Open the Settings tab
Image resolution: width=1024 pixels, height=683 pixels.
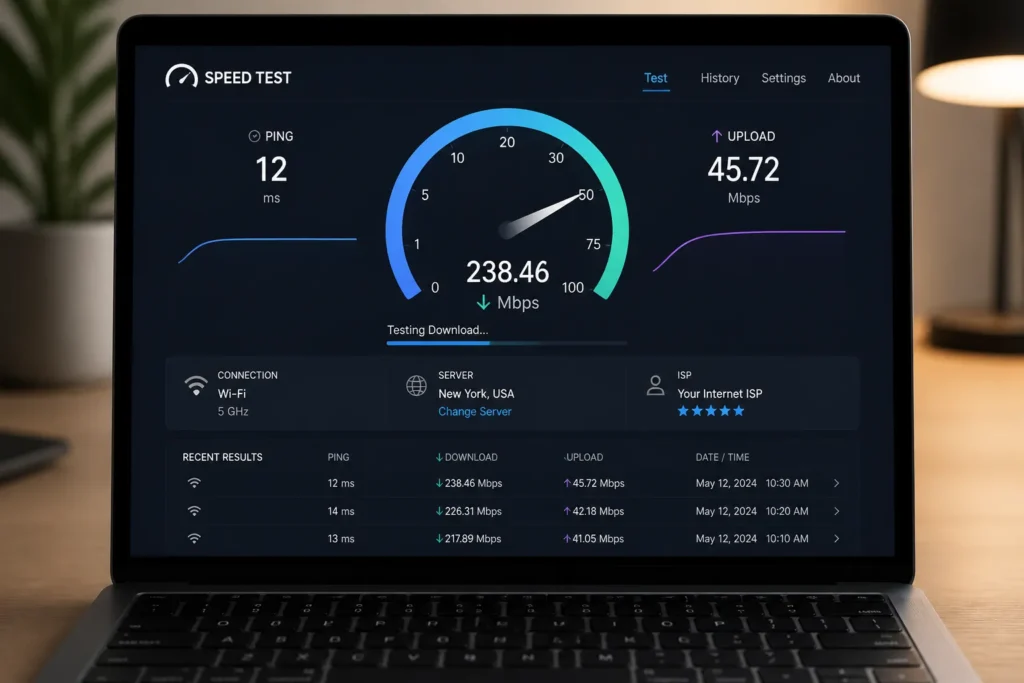pos(783,78)
